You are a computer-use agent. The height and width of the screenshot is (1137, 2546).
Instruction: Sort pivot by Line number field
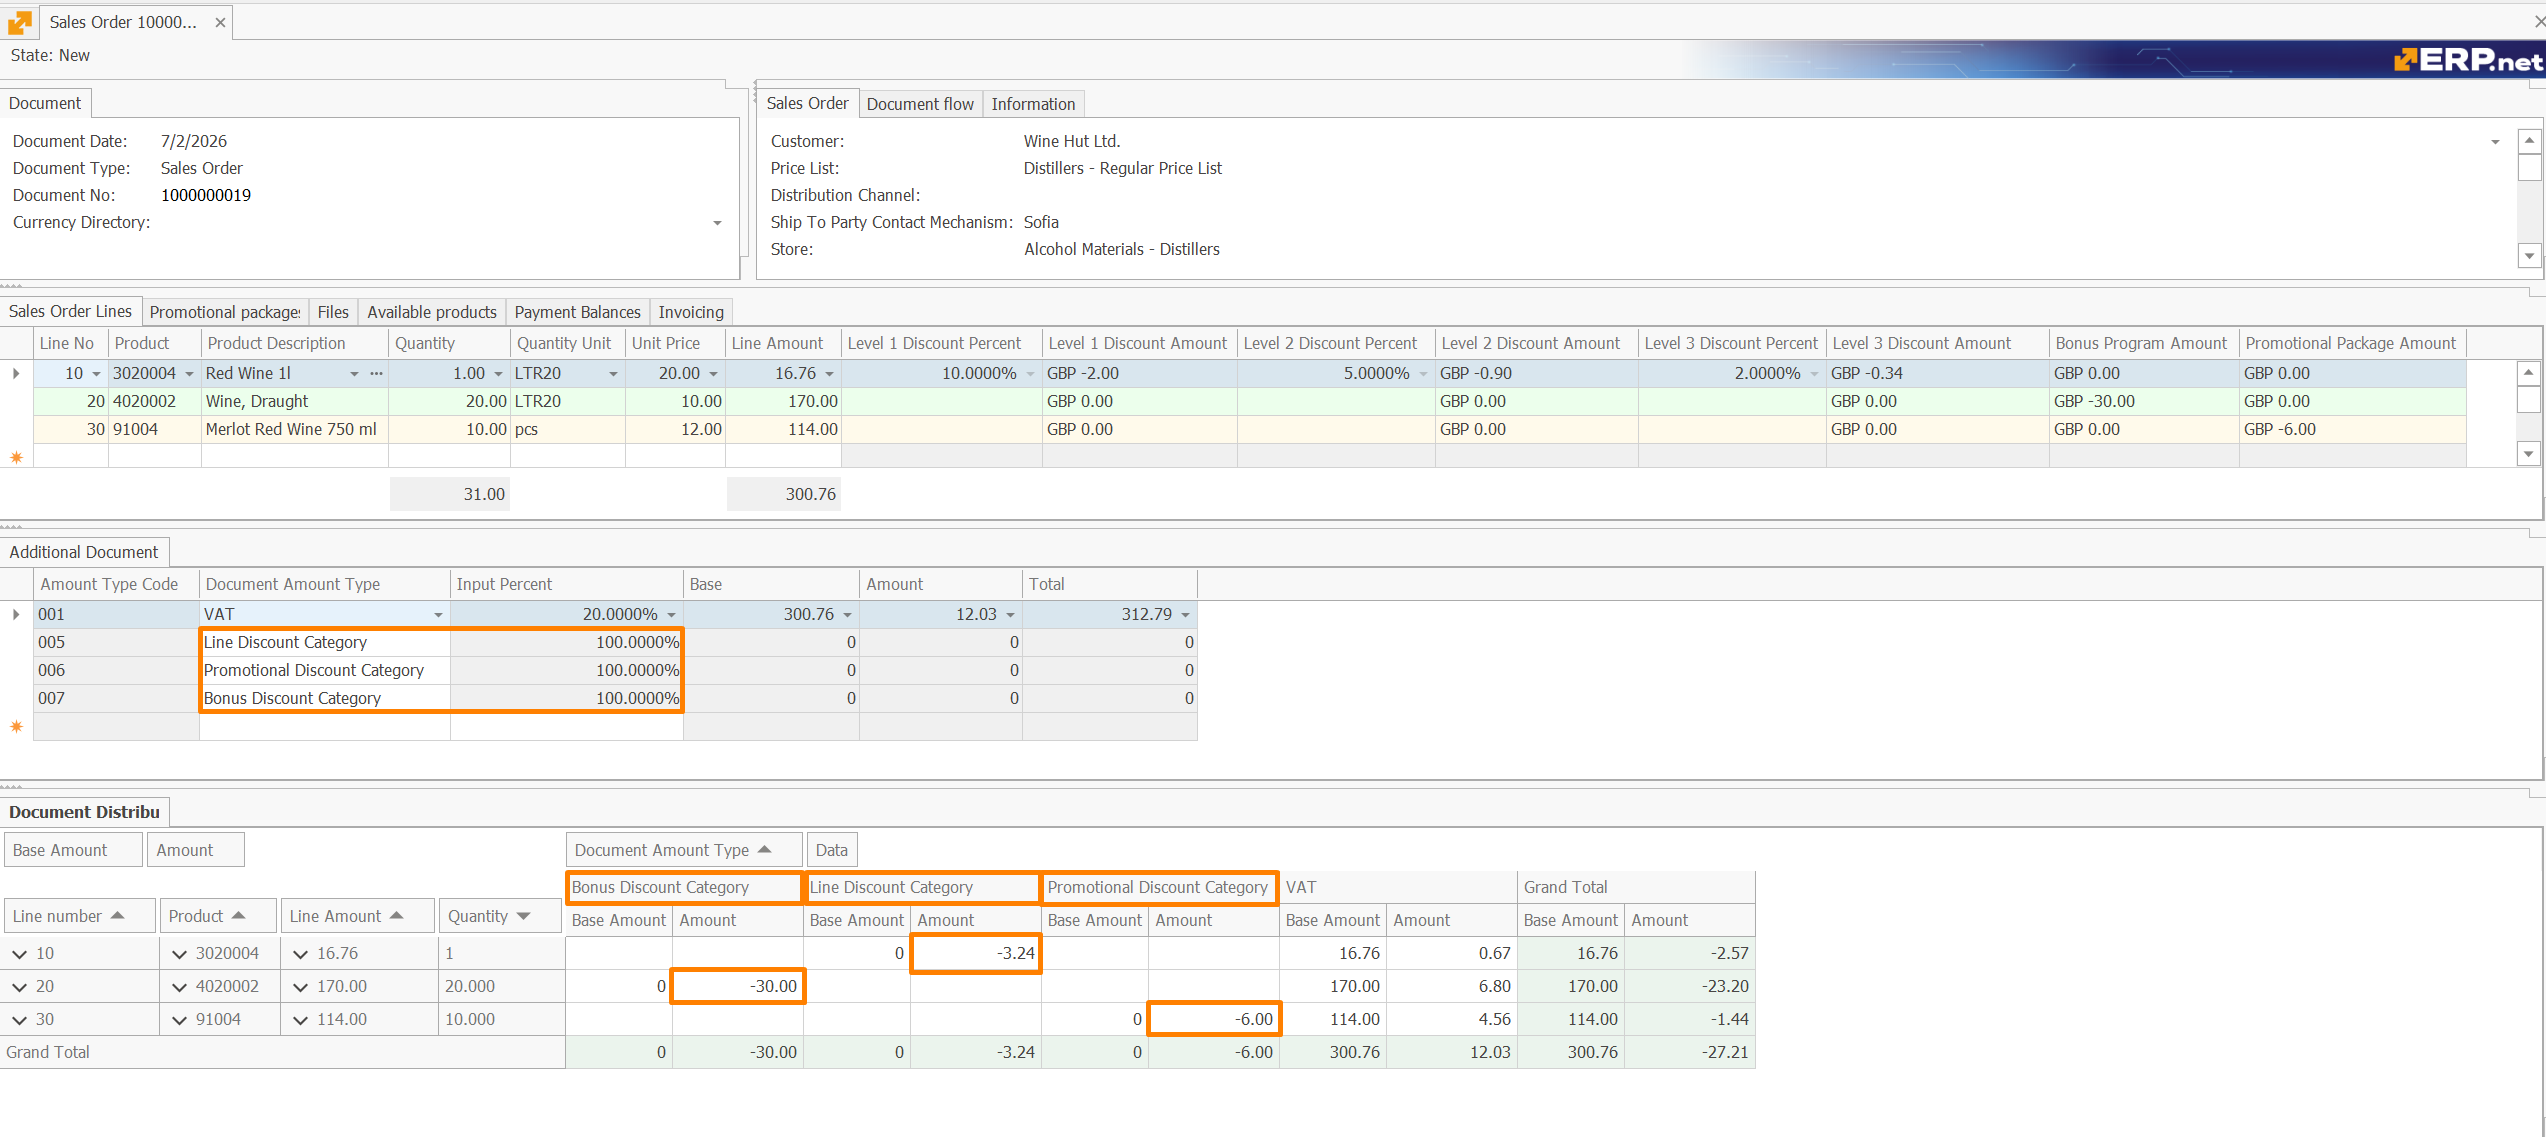pos(79,916)
